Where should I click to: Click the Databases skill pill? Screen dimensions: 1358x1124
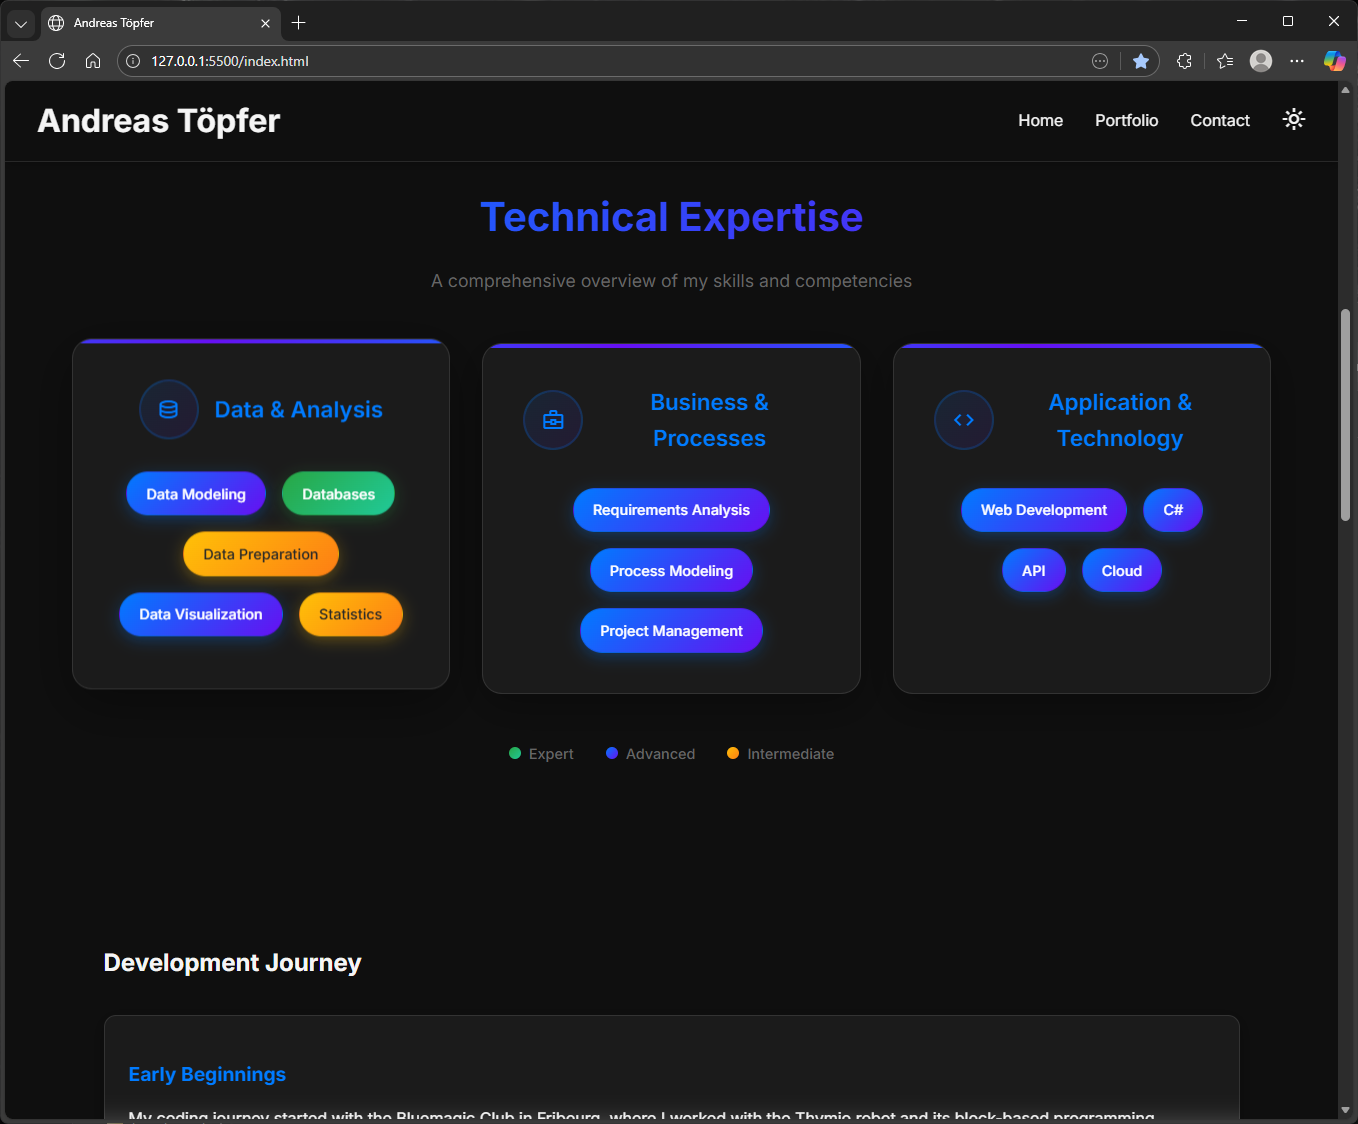click(x=339, y=494)
